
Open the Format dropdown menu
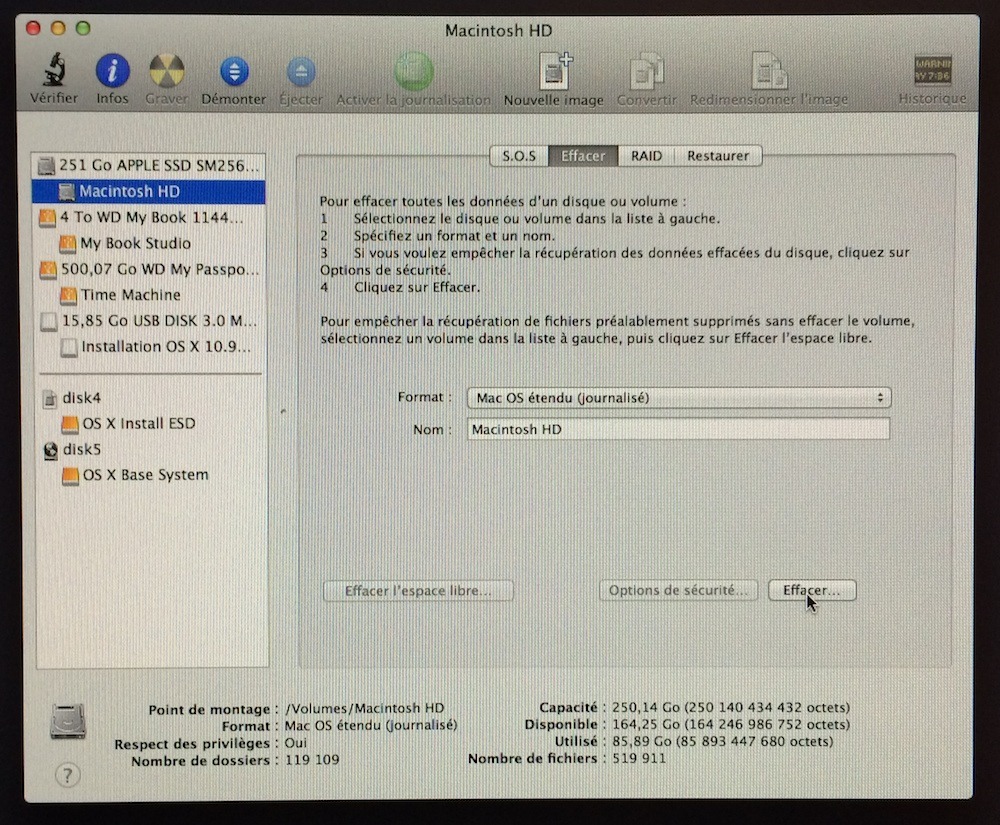(x=679, y=398)
